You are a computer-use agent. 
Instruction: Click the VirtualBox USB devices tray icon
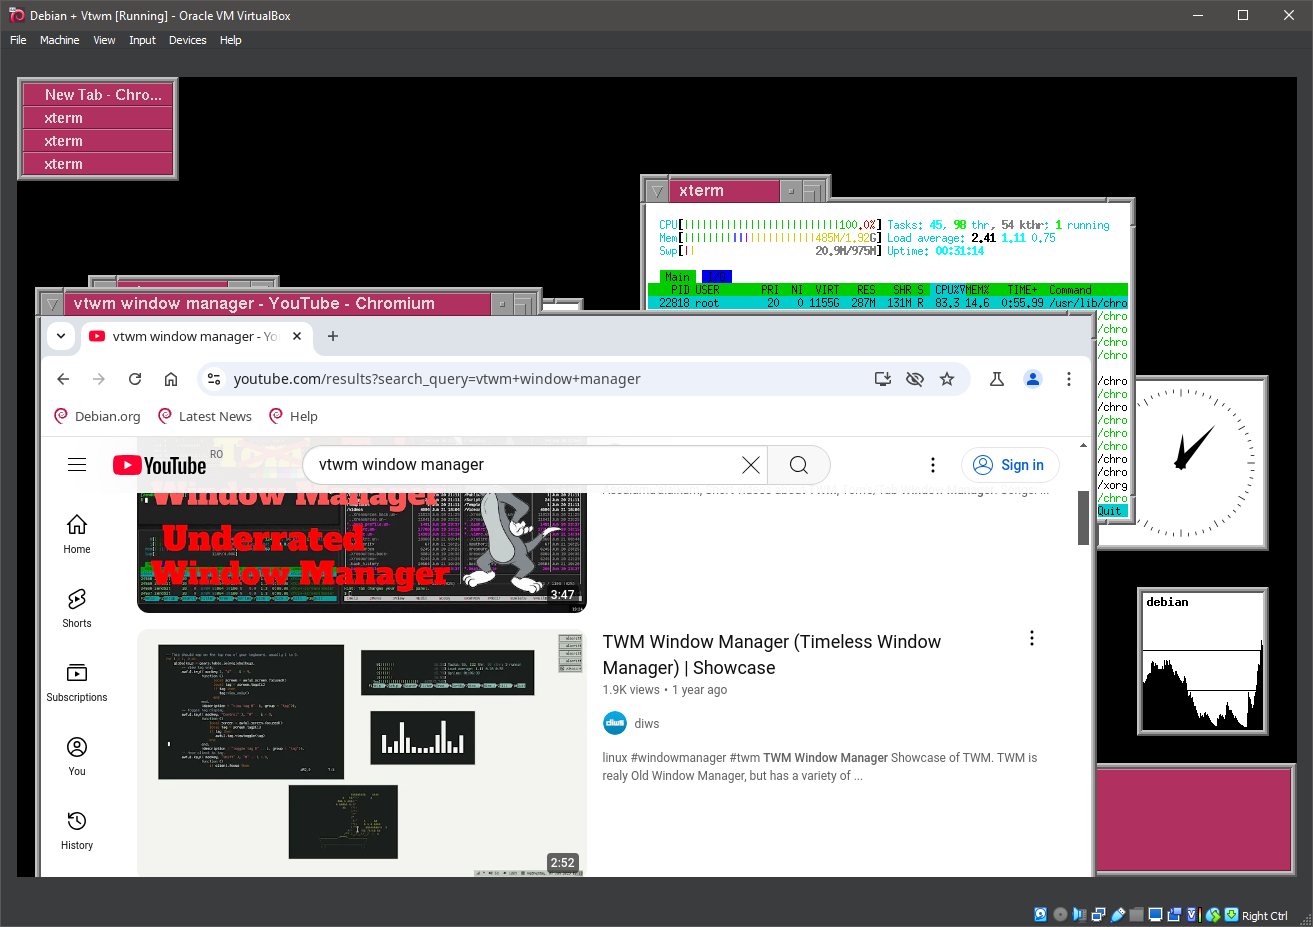point(1117,914)
